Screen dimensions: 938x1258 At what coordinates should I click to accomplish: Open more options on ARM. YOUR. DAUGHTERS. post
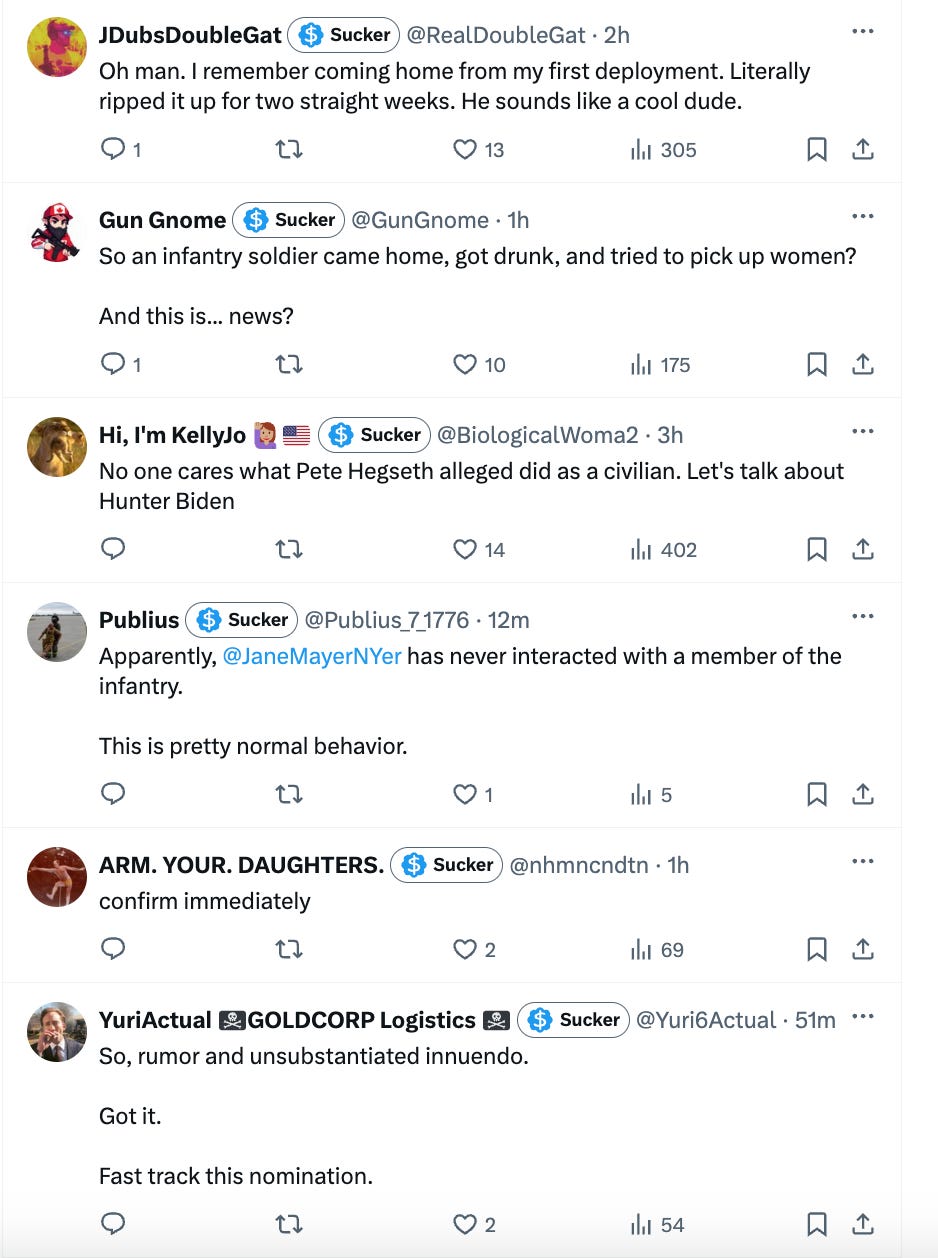[863, 861]
